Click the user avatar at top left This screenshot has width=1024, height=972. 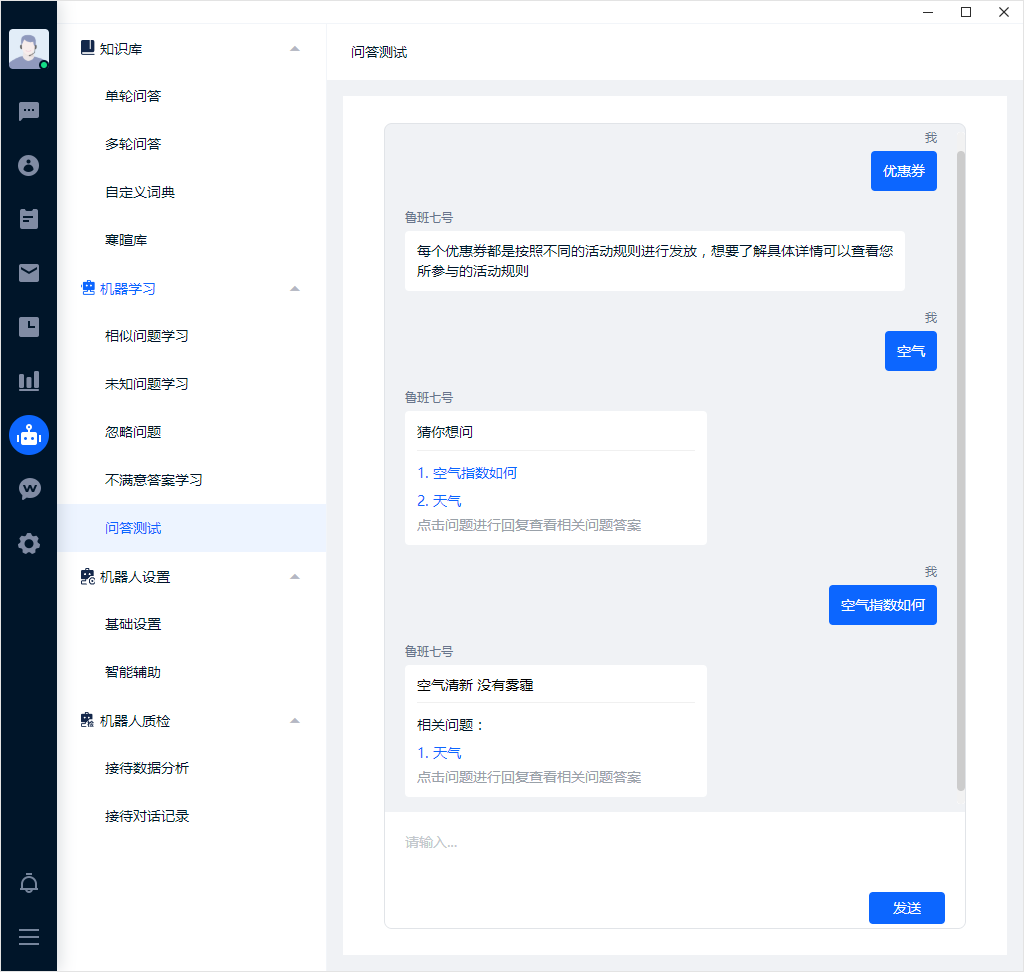tap(28, 48)
